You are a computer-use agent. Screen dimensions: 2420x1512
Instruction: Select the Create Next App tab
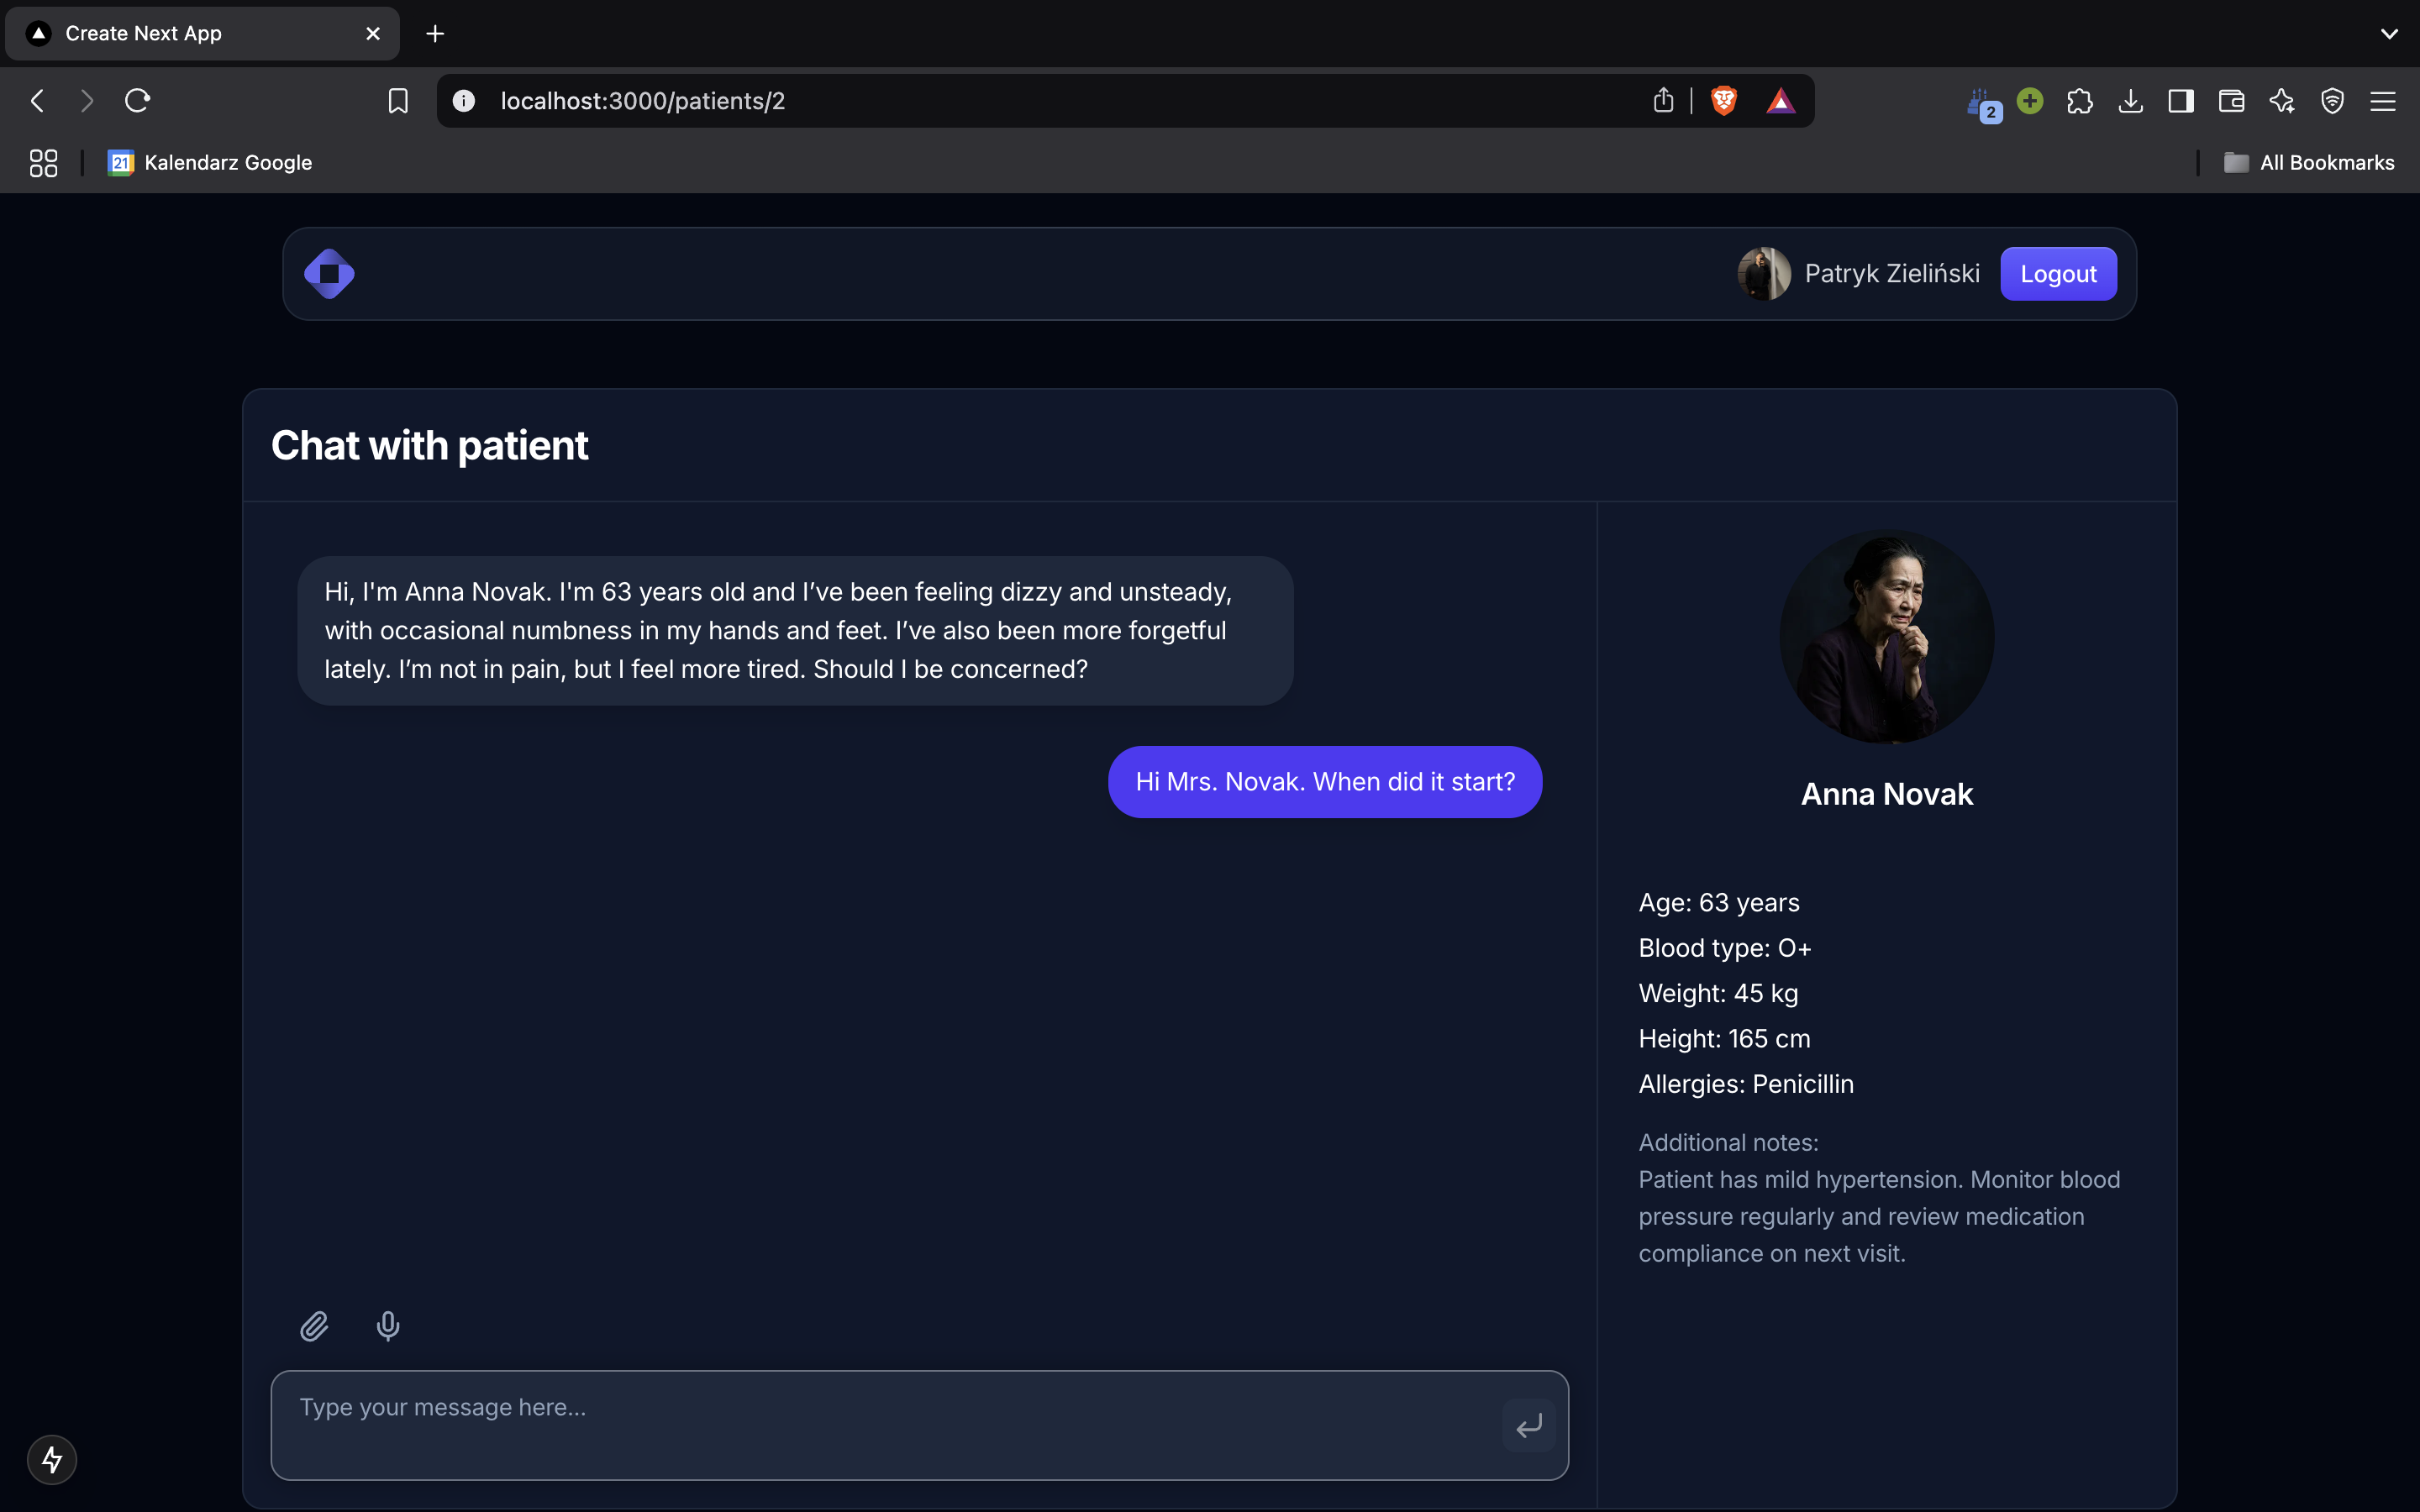point(200,34)
